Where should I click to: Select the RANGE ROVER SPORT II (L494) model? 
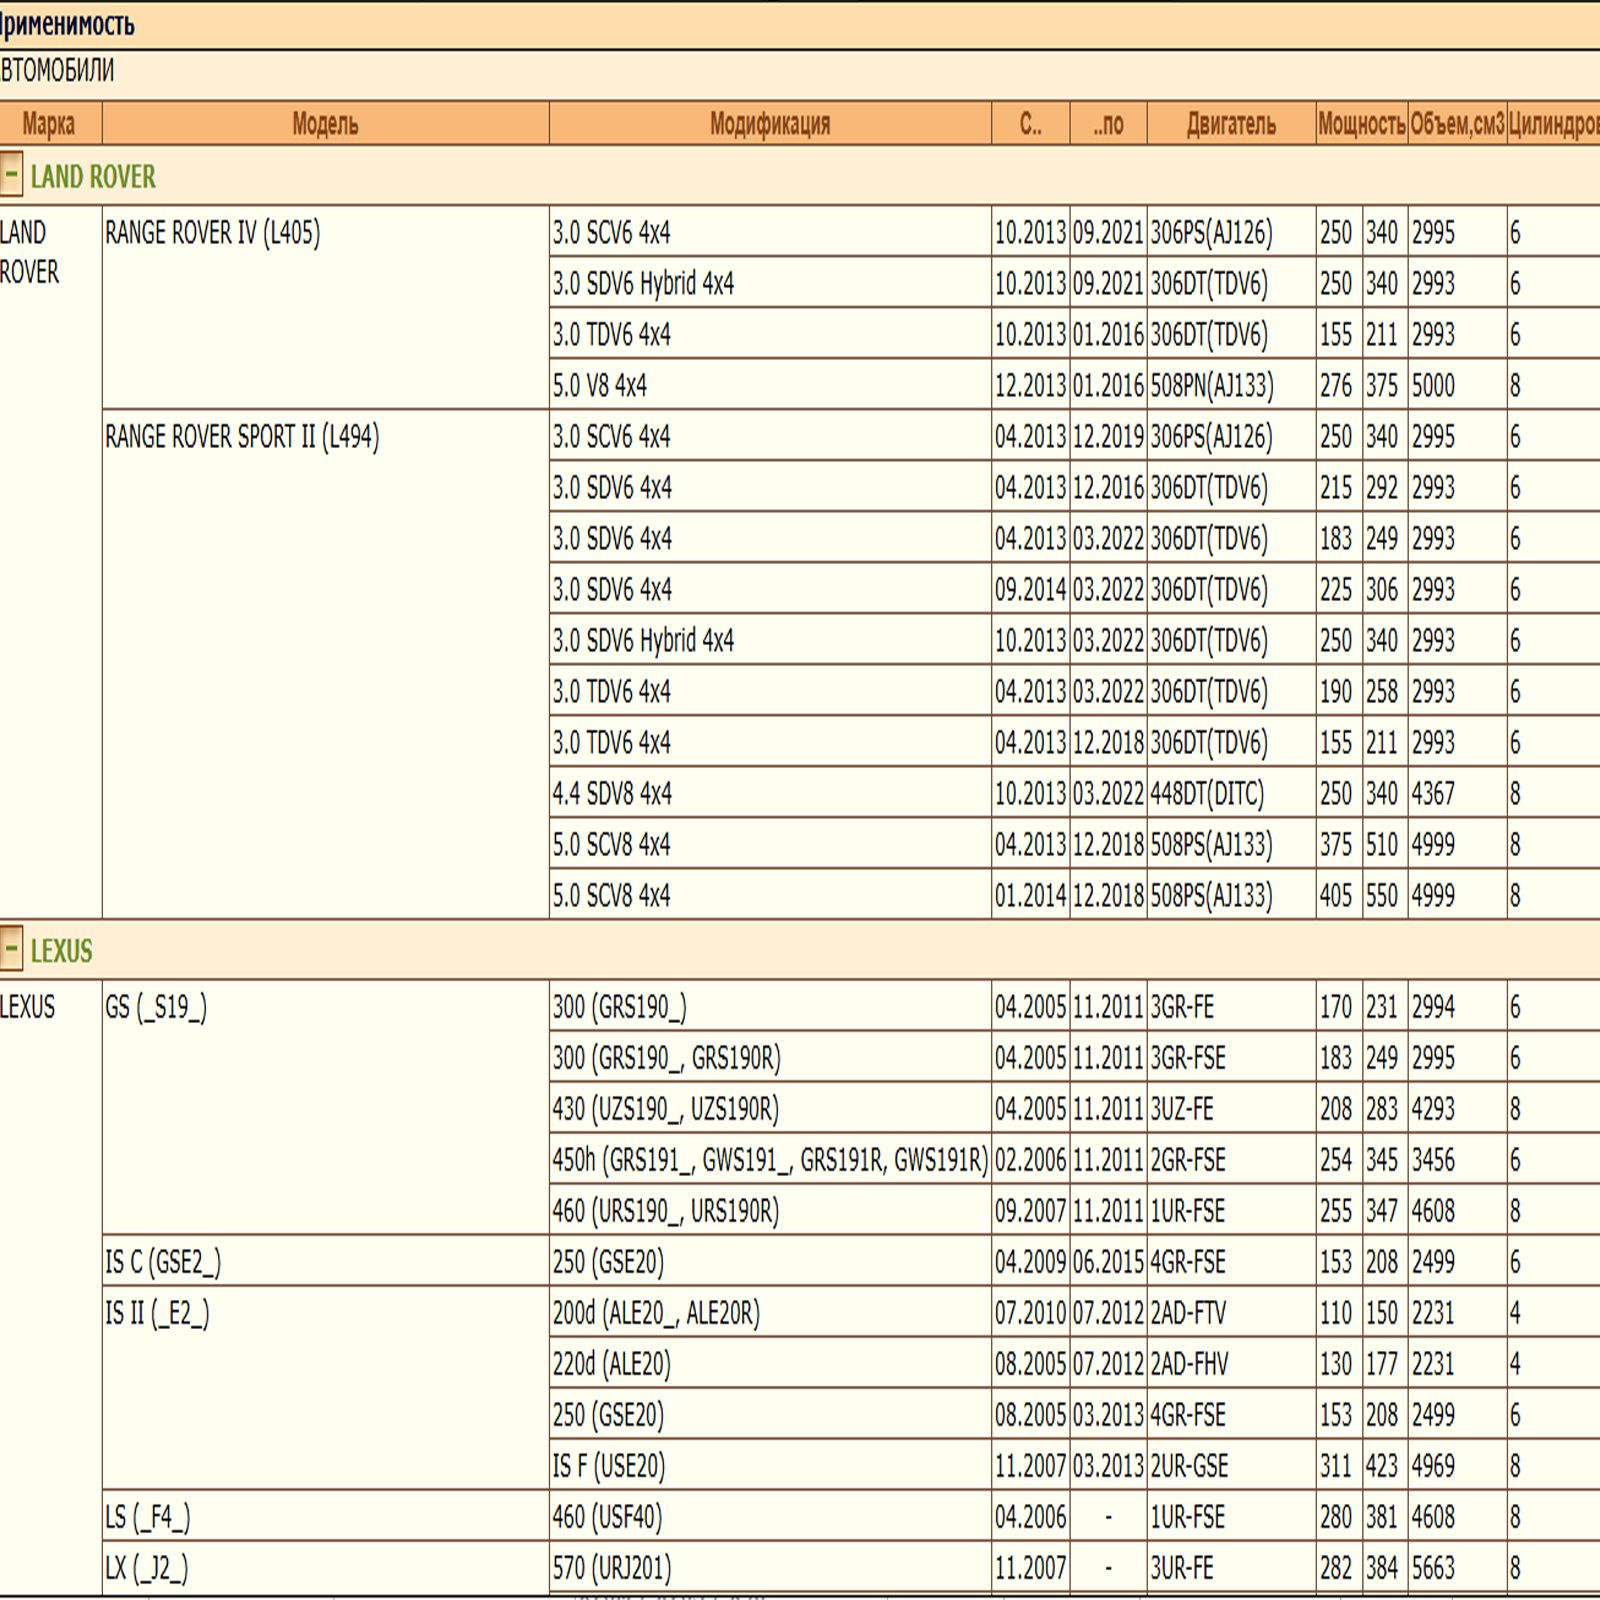(x=242, y=437)
